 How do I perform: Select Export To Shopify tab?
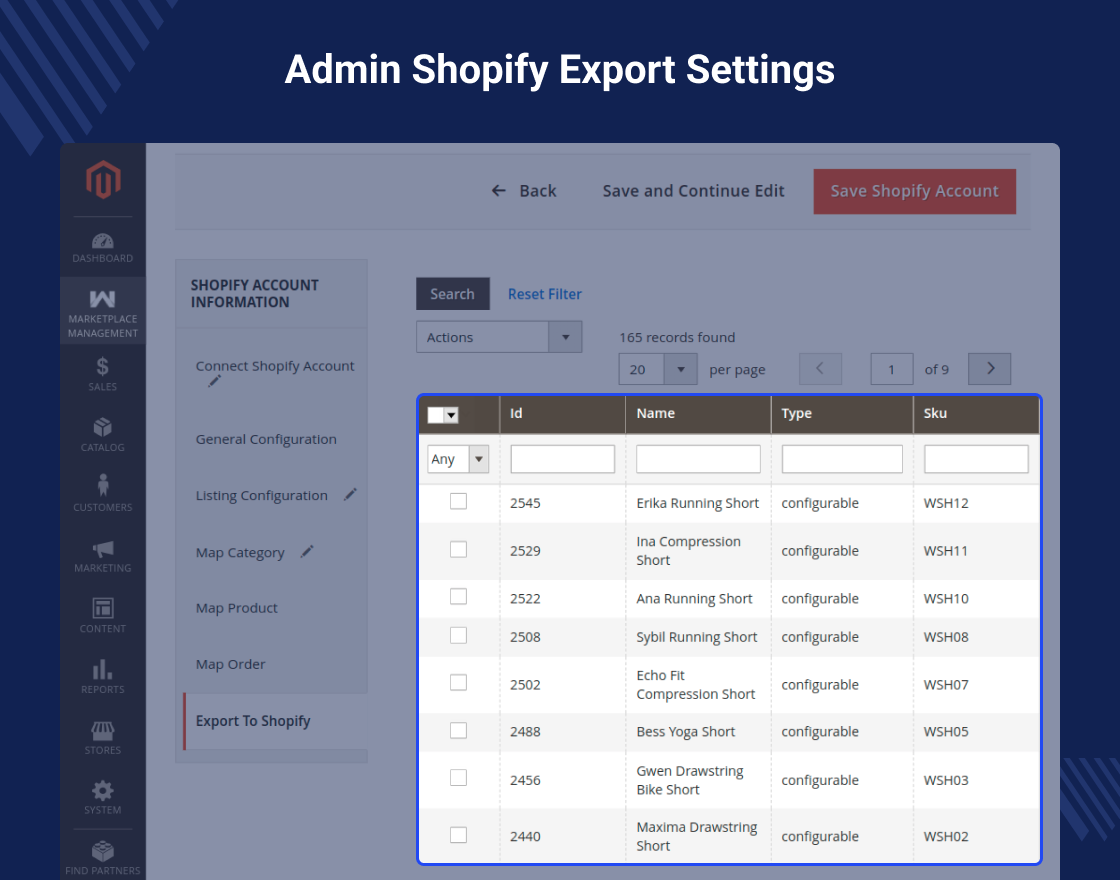click(276, 721)
